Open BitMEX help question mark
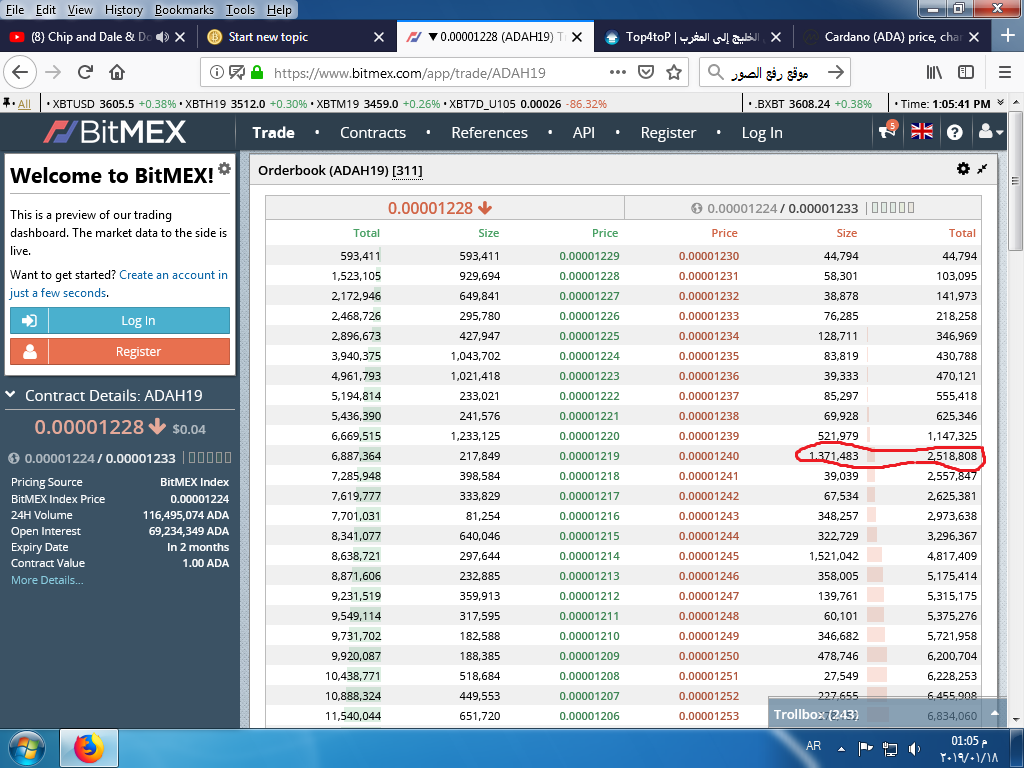 pyautogui.click(x=954, y=133)
